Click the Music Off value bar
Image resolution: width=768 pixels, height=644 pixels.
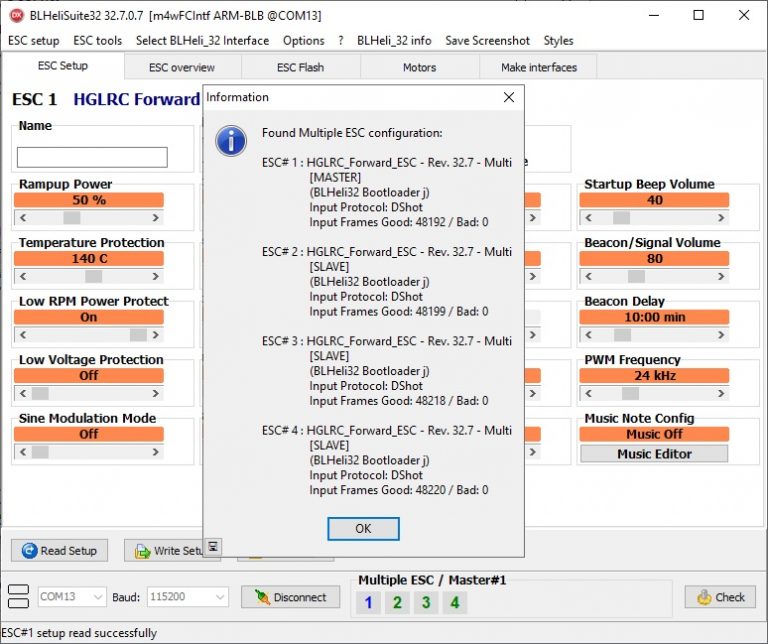(654, 434)
